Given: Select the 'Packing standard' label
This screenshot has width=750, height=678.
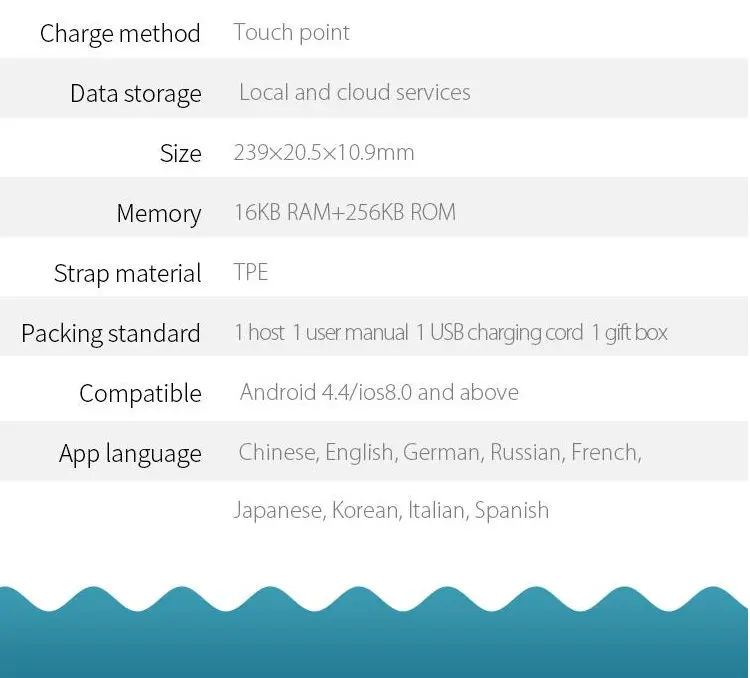Looking at the screenshot, I should coord(110,333).
